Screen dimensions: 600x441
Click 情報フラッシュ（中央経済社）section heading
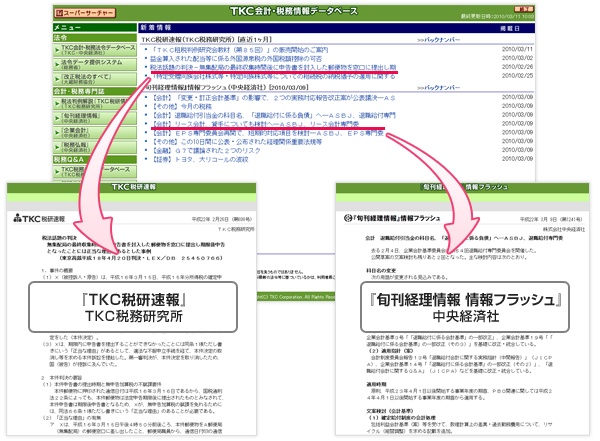click(225, 87)
